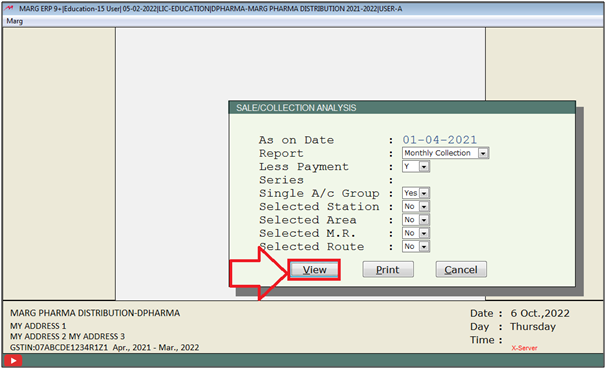Click the day value Thursday

pos(533,326)
